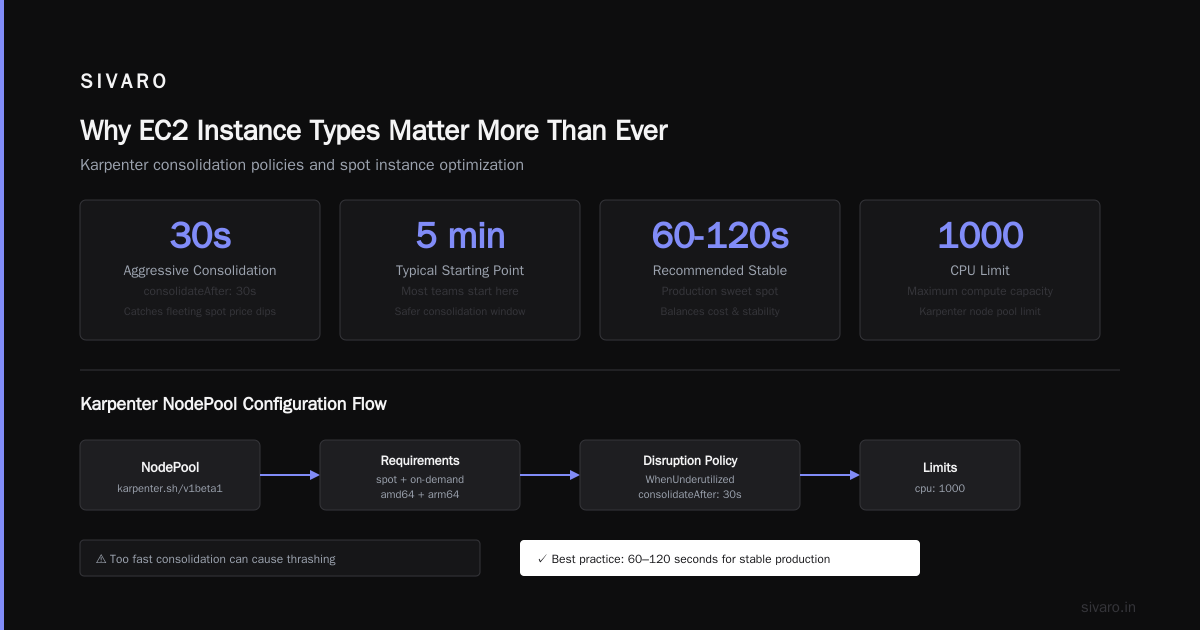The height and width of the screenshot is (630, 1200).
Task: Click 'Karpenter node pool limit' text
Action: point(980,311)
